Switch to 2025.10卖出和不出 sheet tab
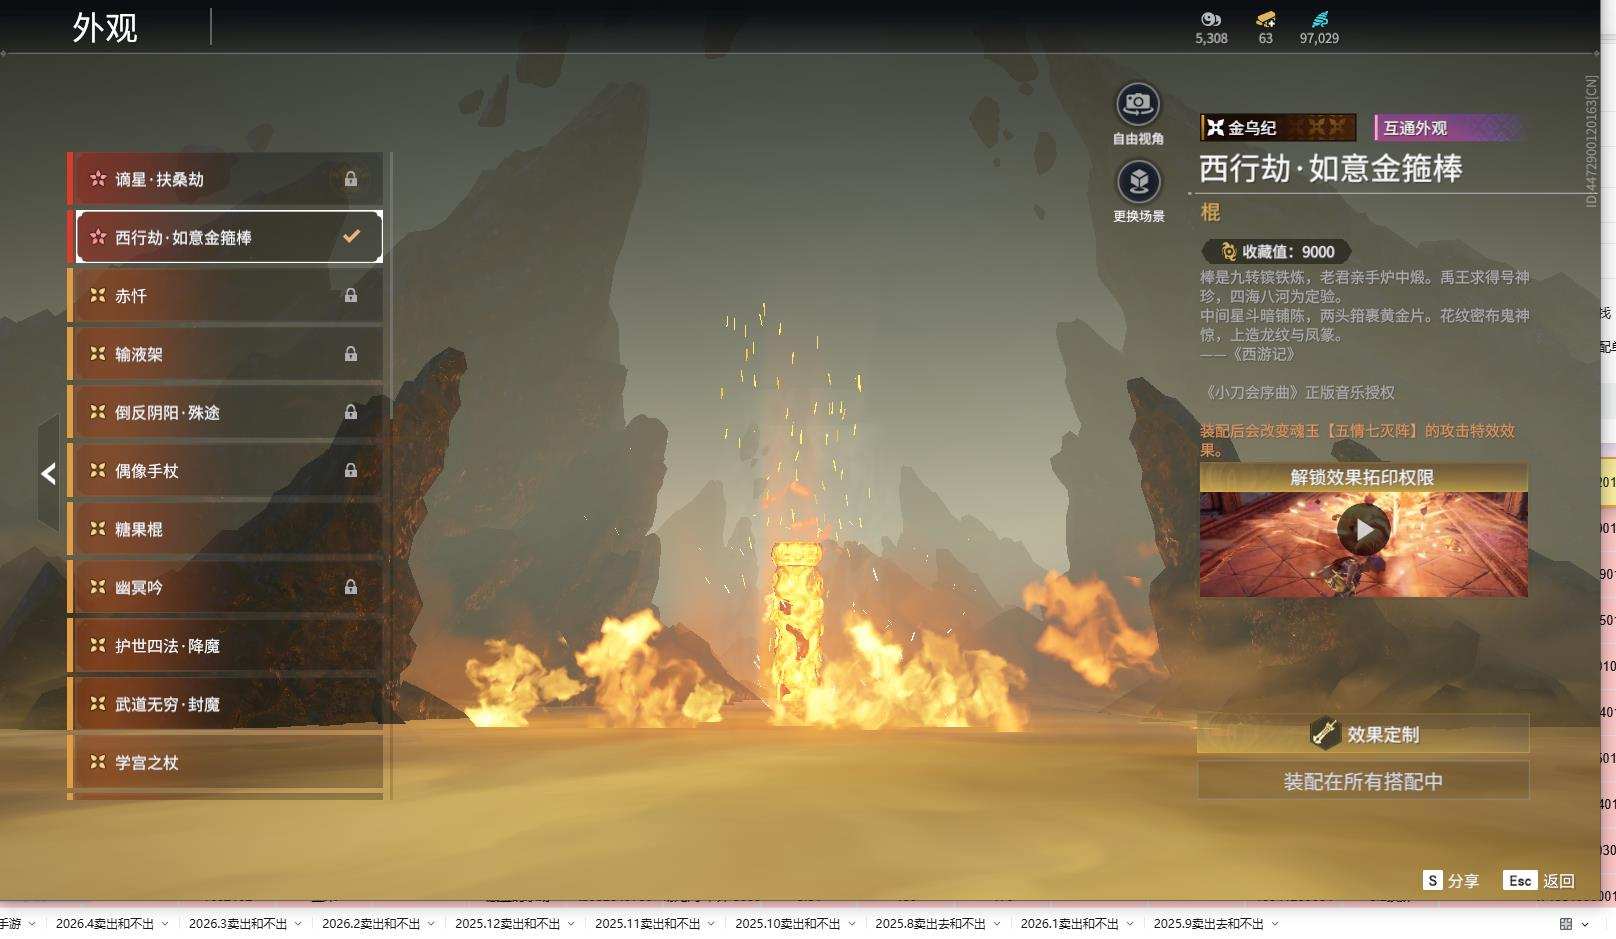Screen dimensions: 1616x939 point(787,924)
